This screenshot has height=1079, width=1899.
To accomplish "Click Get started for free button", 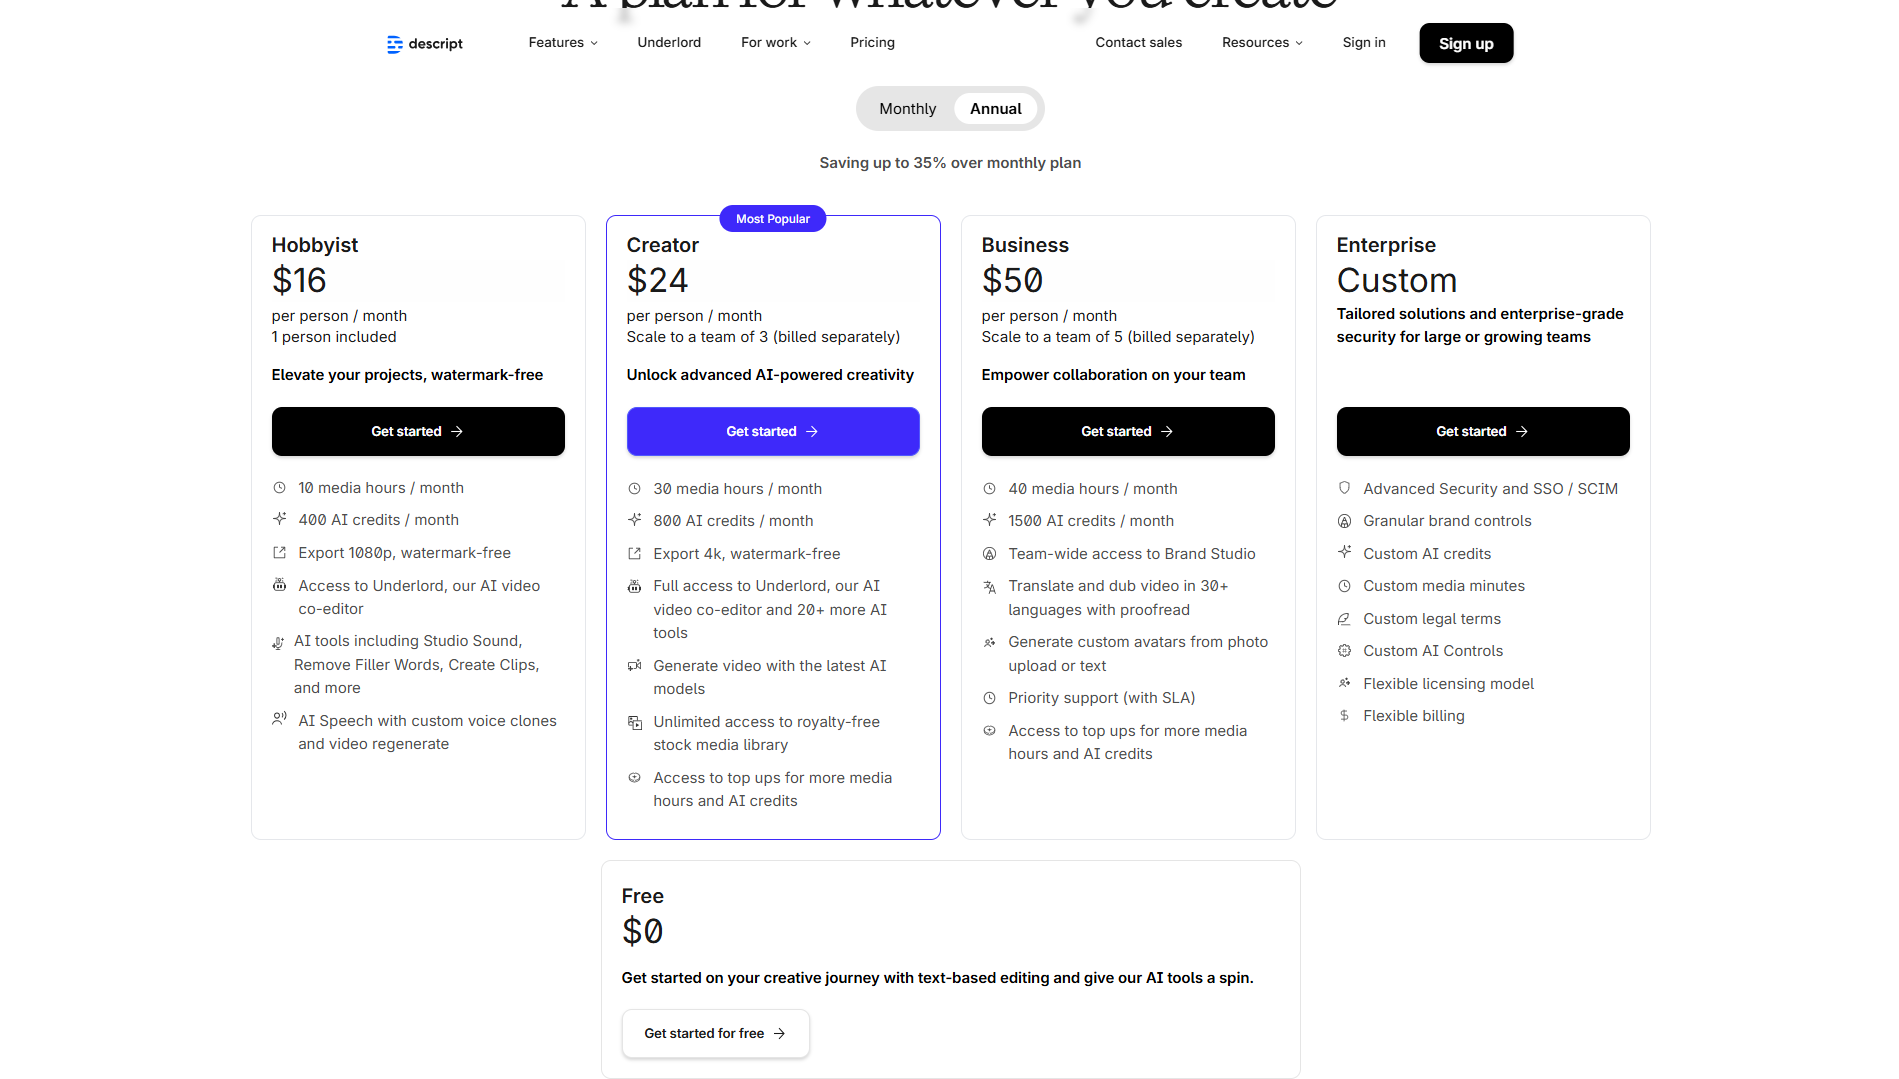I will point(715,1033).
